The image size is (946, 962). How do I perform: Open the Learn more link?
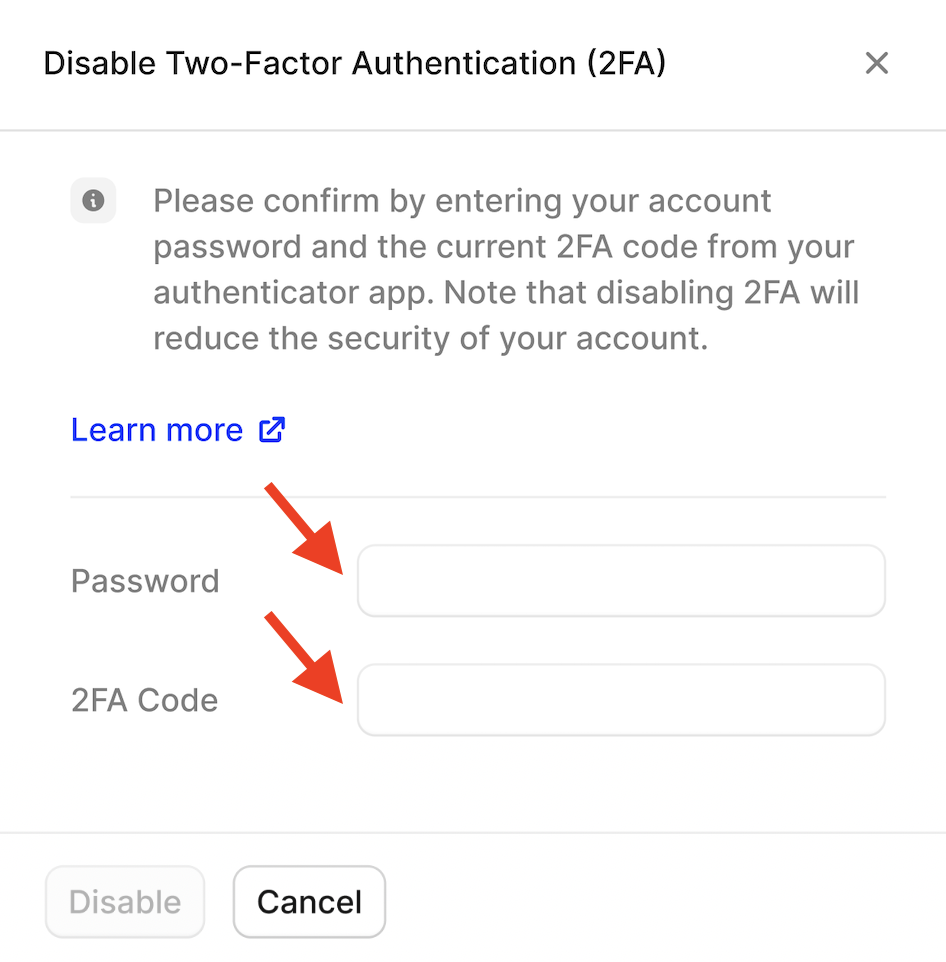click(x=178, y=429)
